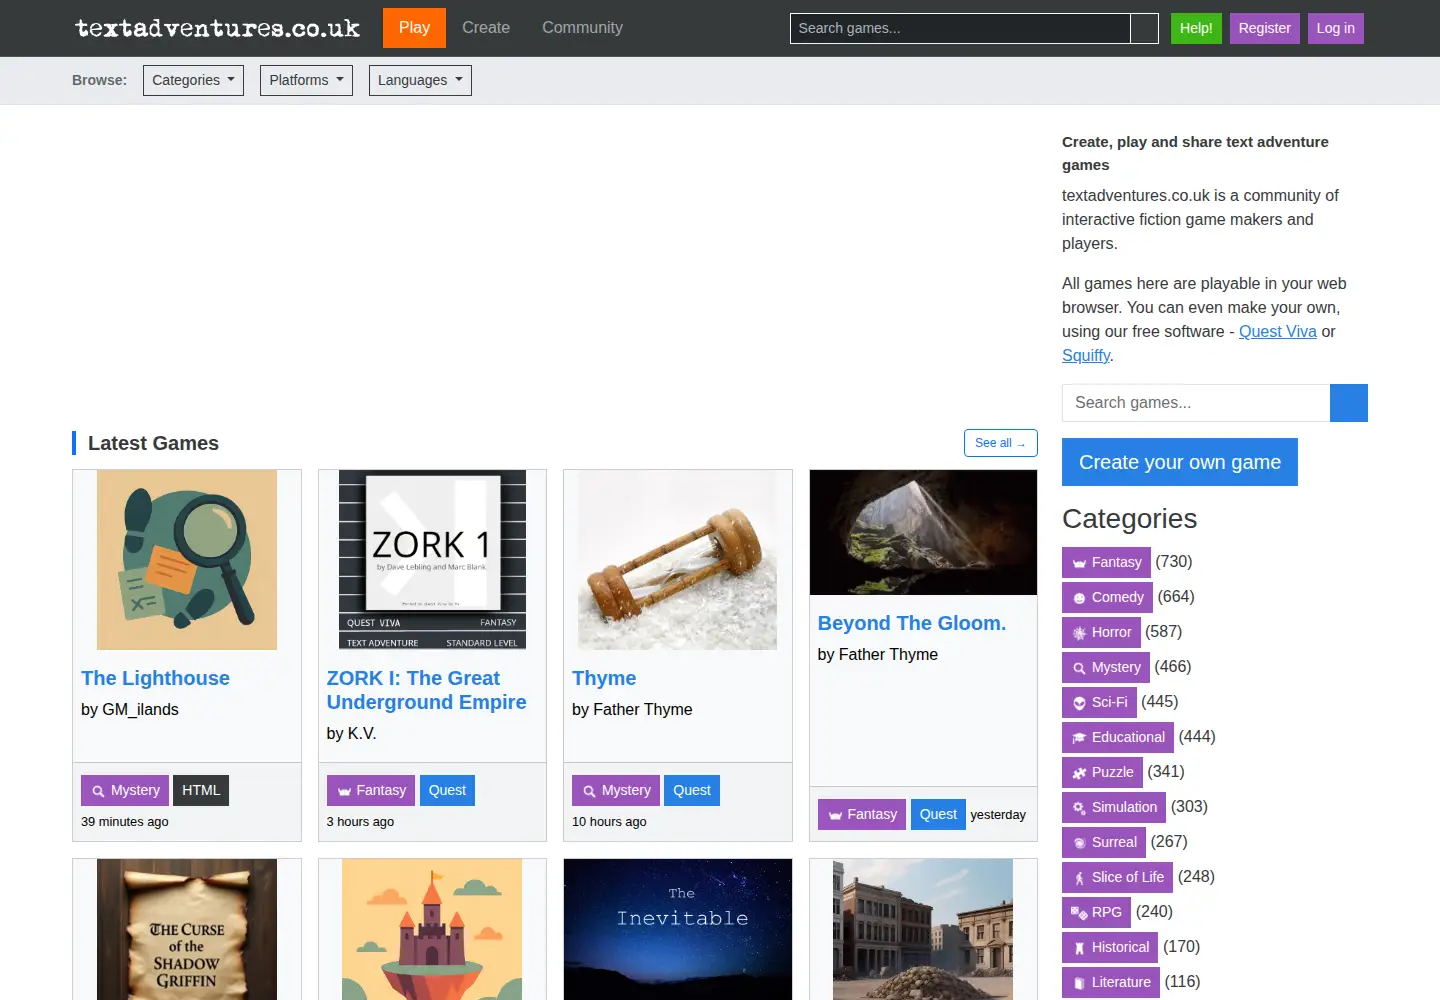1440x1000 pixels.
Task: Focus the sidebar Search games field
Action: coord(1196,403)
